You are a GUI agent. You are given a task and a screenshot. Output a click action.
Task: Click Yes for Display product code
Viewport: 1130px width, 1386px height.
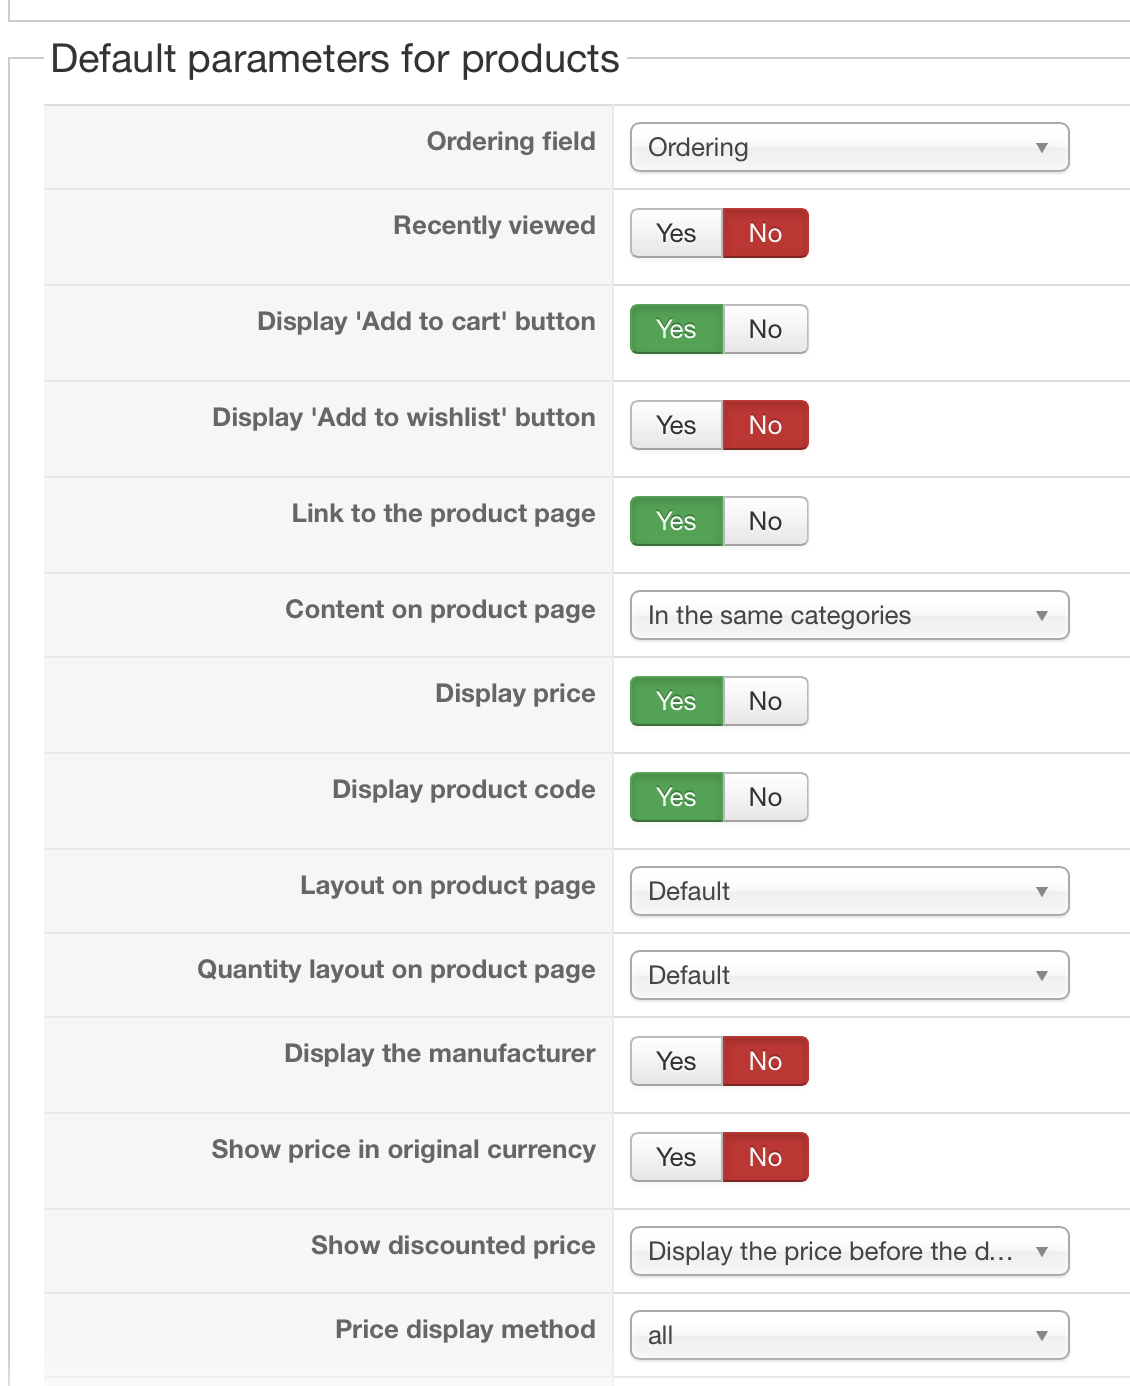click(x=676, y=797)
